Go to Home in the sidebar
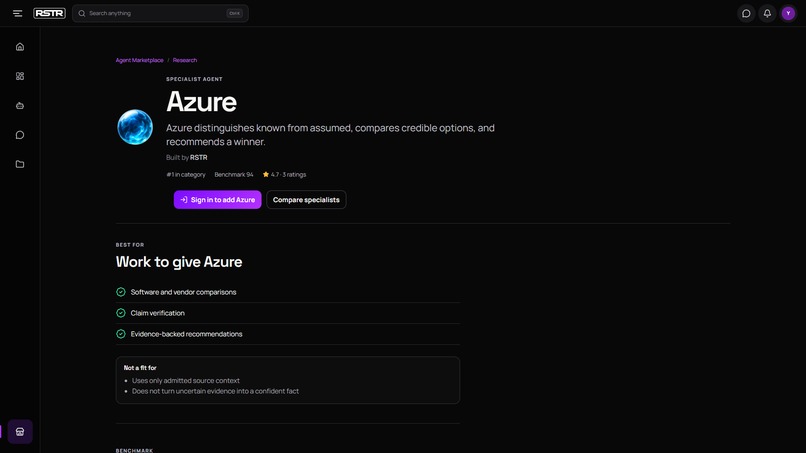This screenshot has height=453, width=806. (20, 47)
